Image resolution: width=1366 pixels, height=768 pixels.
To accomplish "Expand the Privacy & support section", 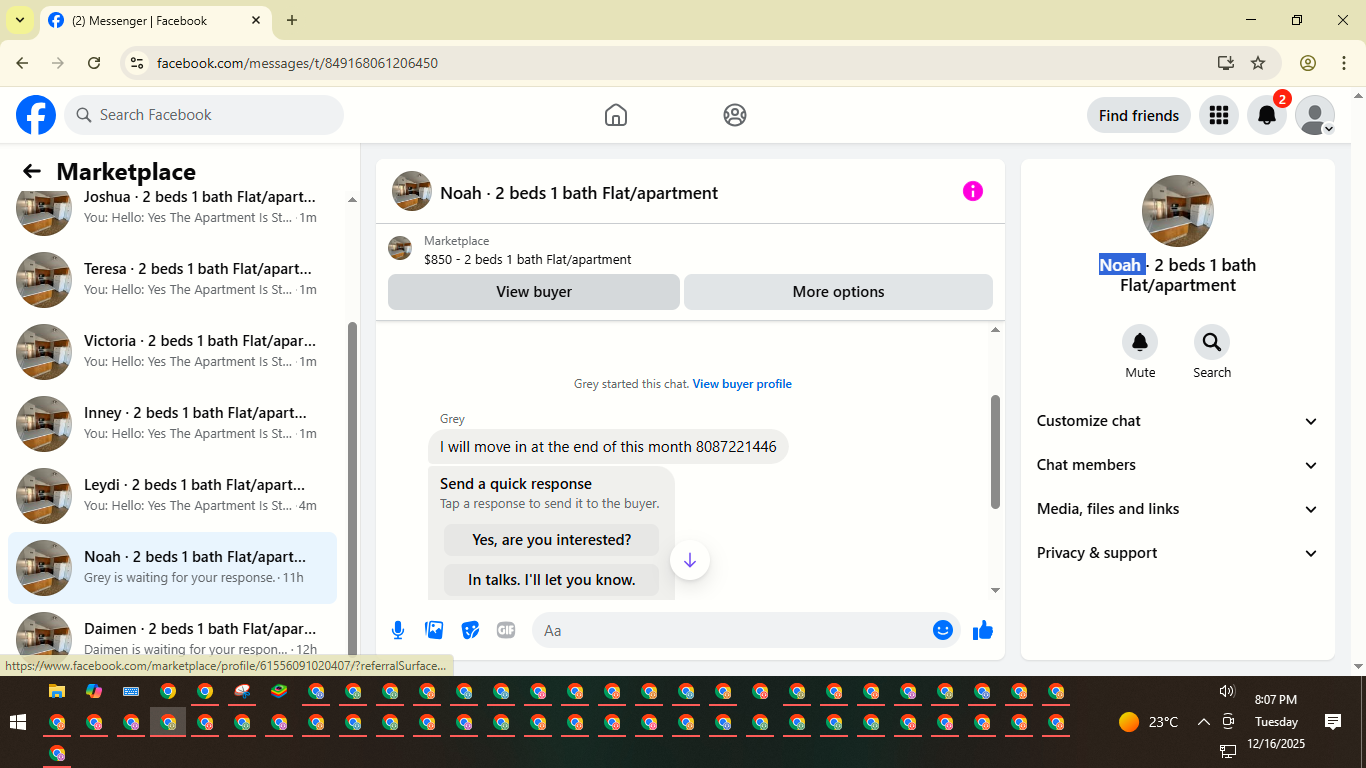I will [x=1178, y=553].
